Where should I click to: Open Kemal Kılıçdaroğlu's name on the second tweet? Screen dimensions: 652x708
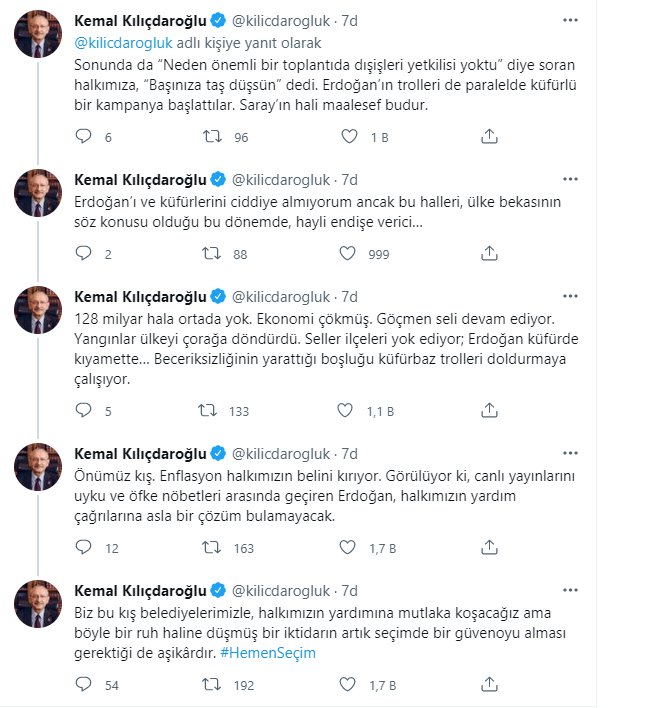[x=140, y=180]
